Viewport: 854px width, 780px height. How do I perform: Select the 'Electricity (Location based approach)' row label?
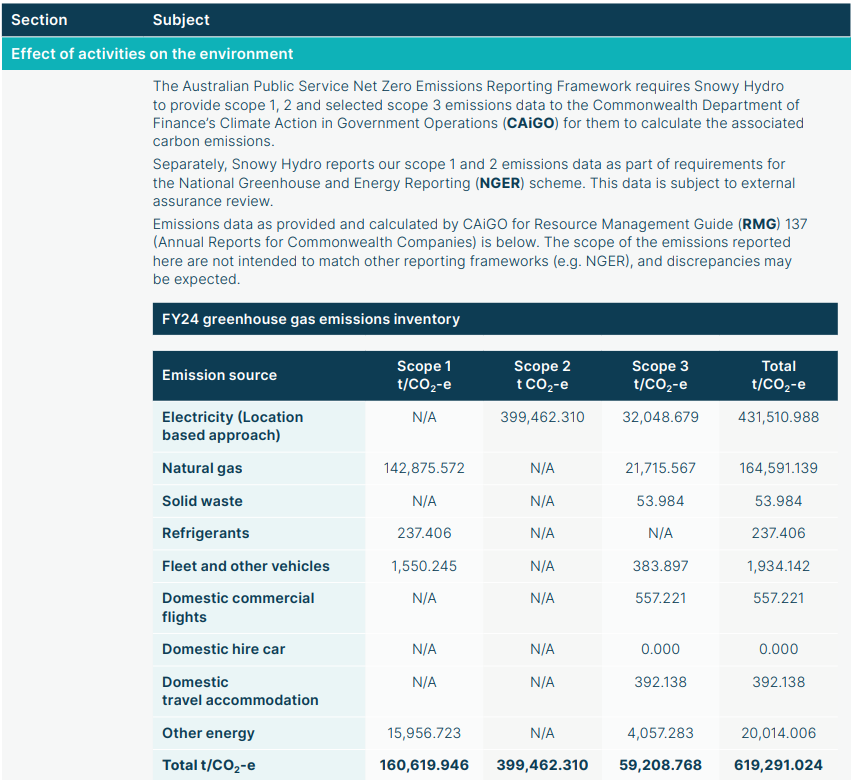click(x=233, y=426)
